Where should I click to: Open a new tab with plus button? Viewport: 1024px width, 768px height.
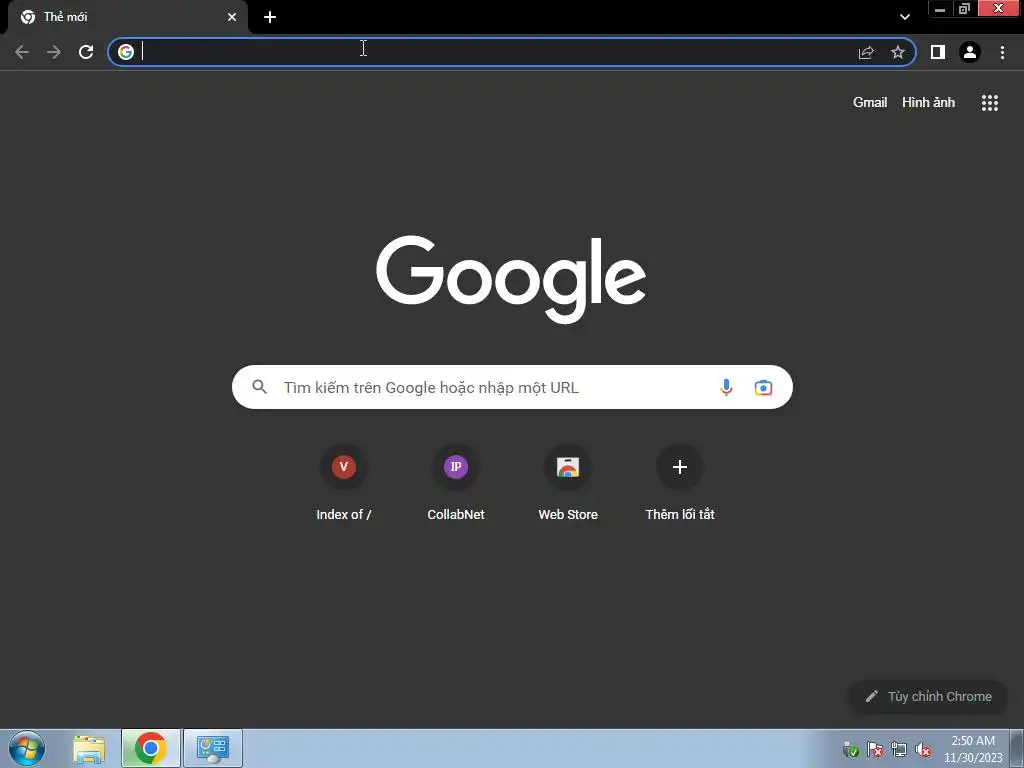[x=270, y=17]
